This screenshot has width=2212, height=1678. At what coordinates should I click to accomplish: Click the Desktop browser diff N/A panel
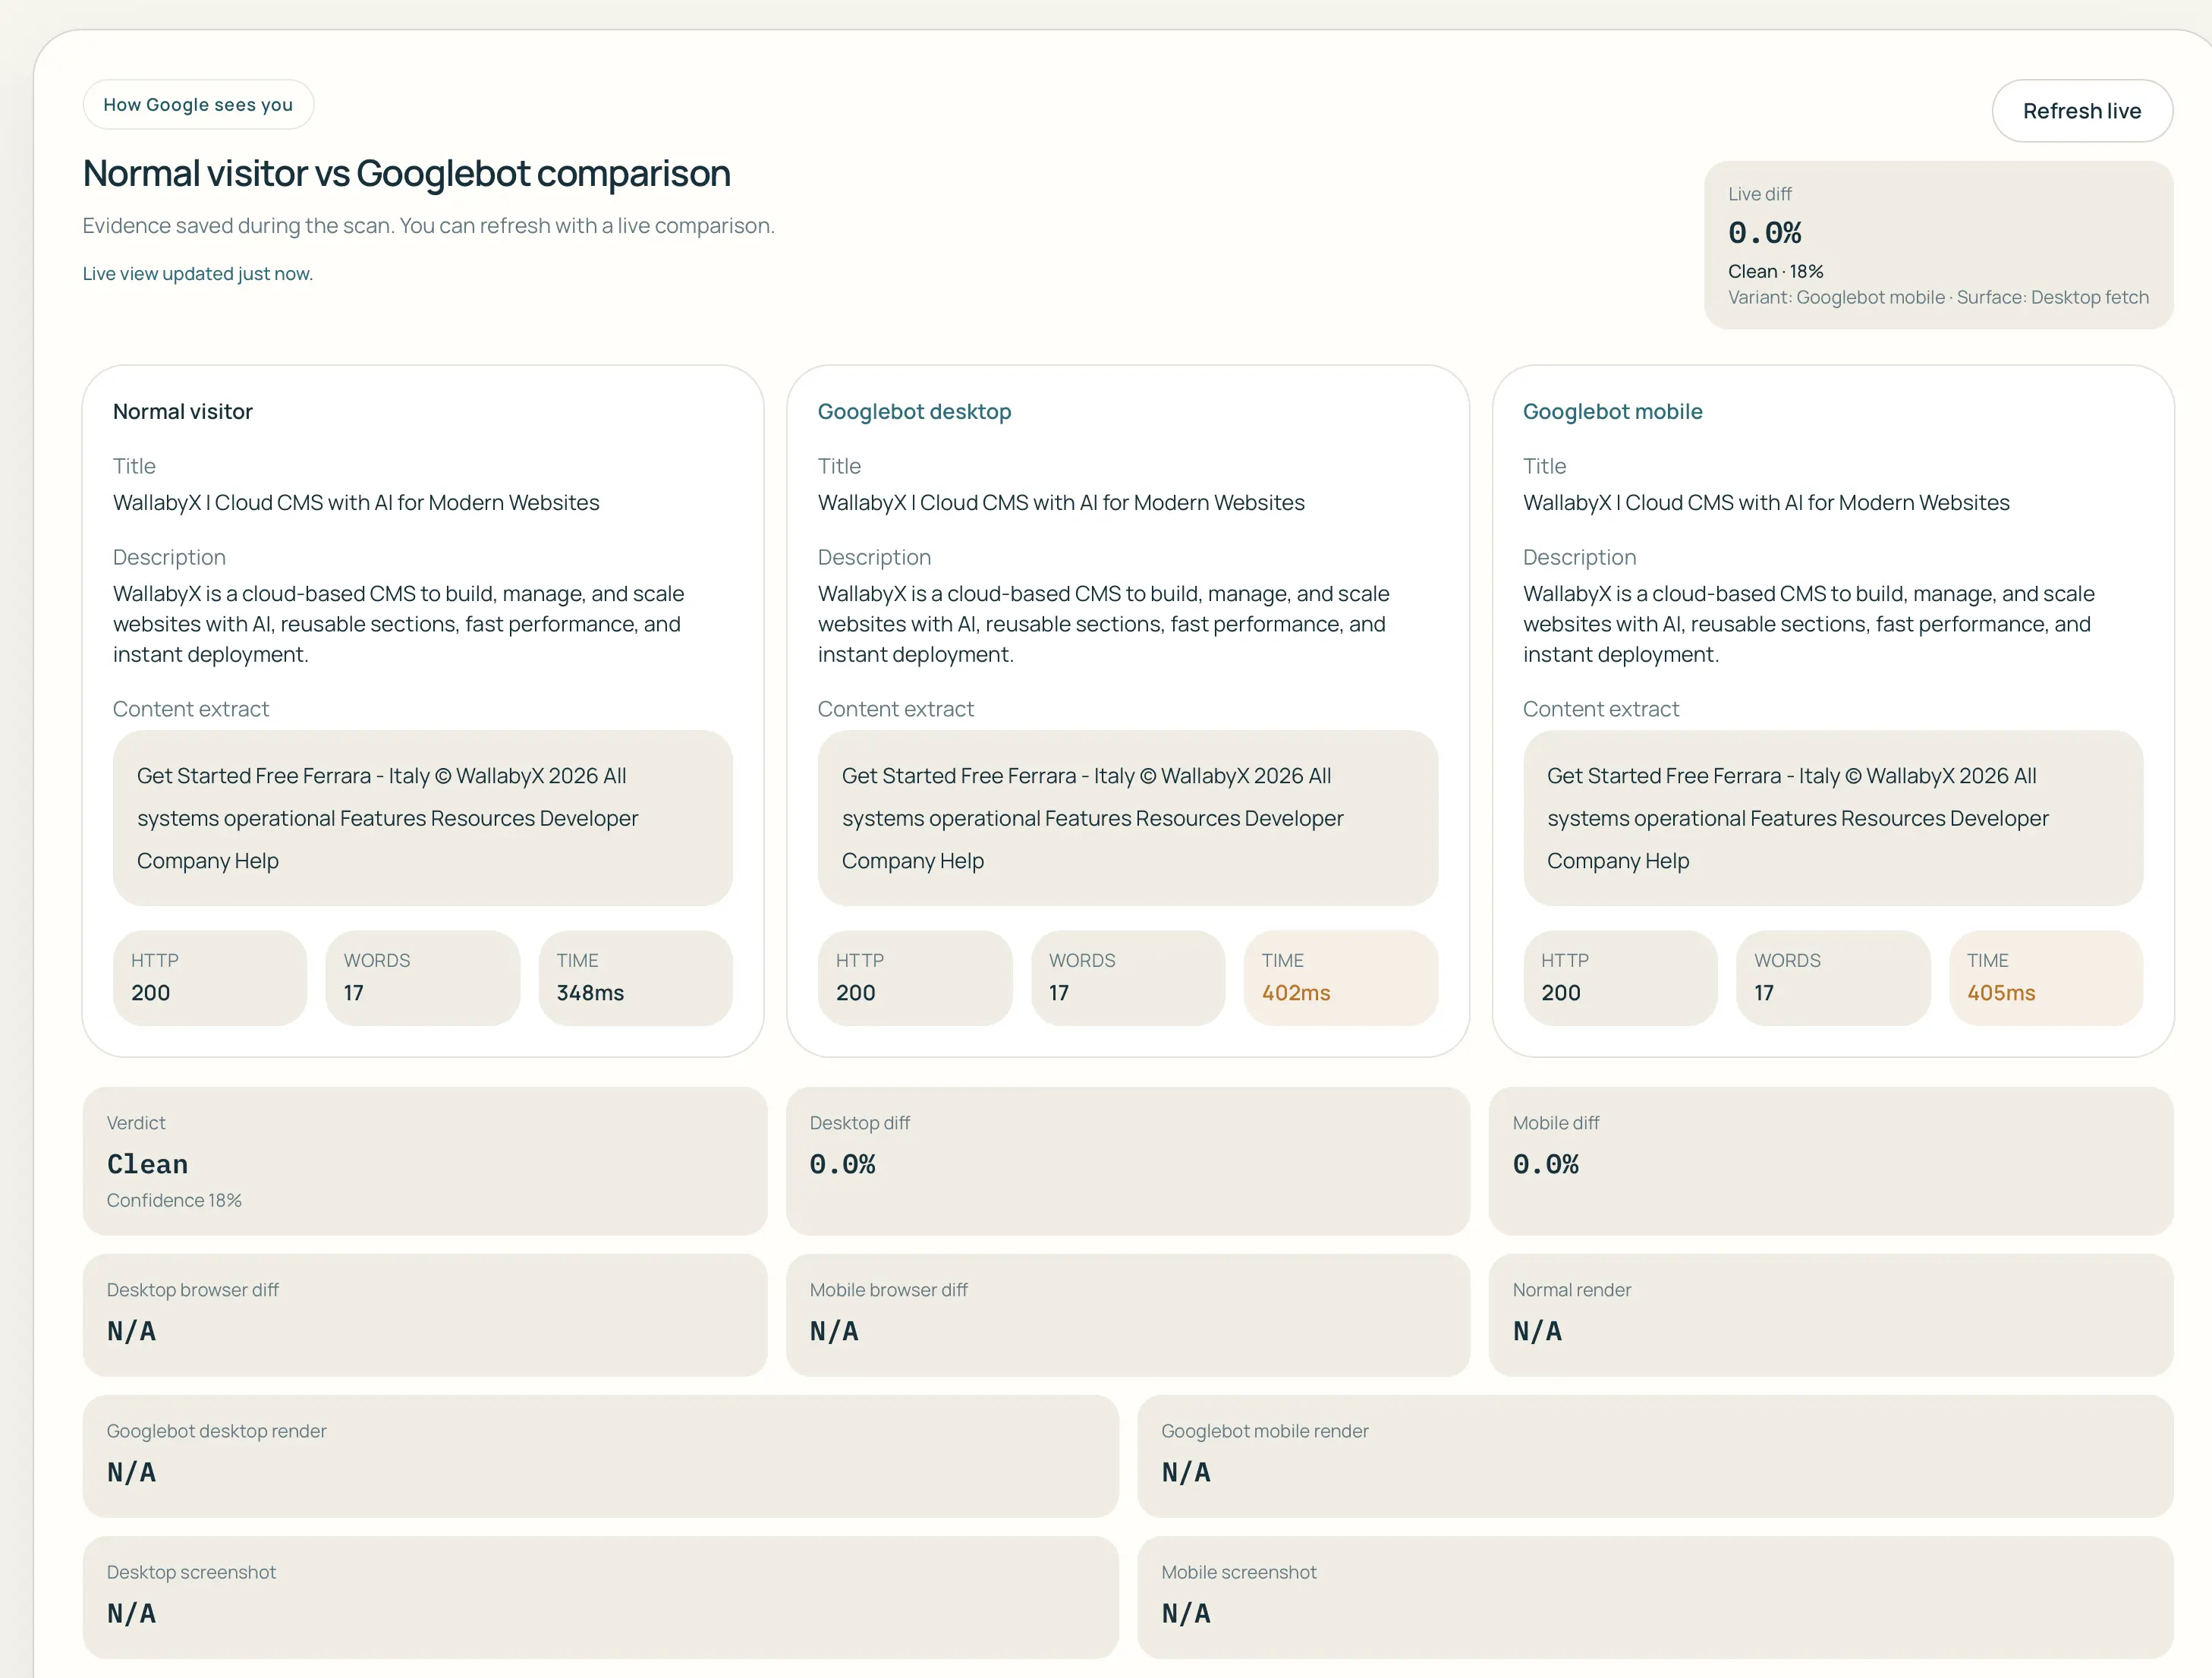(424, 1313)
